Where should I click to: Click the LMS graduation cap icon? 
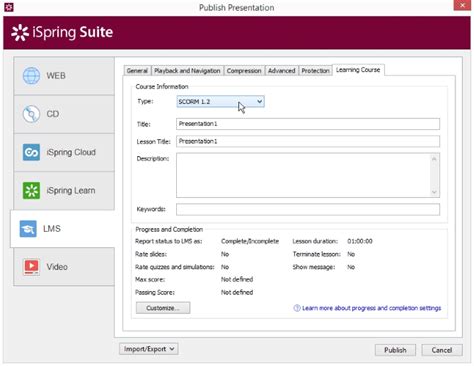tap(28, 229)
